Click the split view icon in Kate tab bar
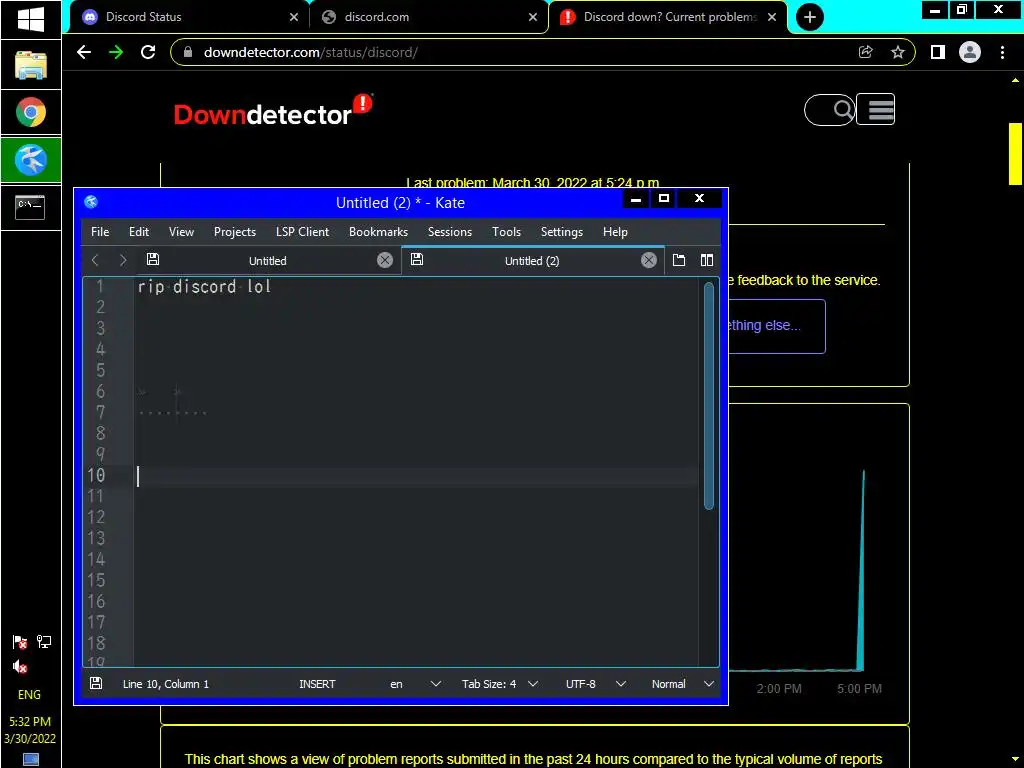Image resolution: width=1024 pixels, height=768 pixels. tap(707, 260)
